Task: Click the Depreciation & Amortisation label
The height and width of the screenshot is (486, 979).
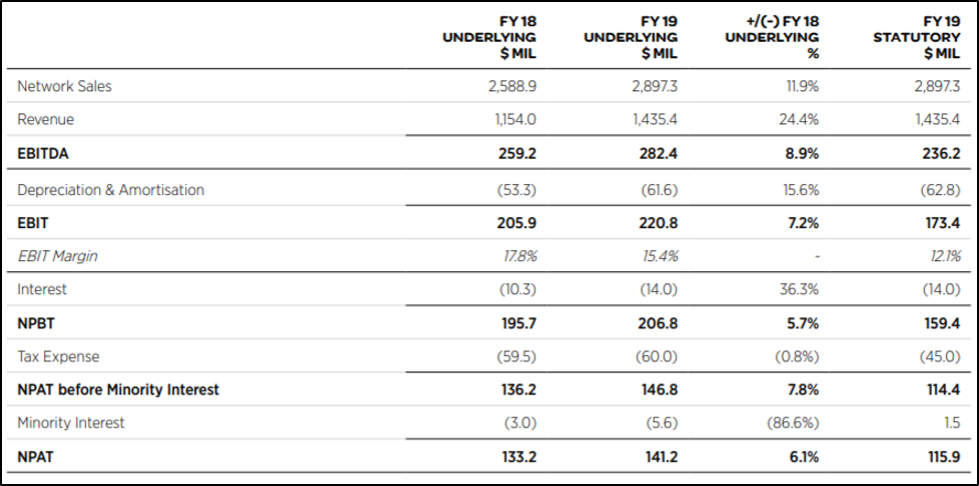Action: [111, 190]
